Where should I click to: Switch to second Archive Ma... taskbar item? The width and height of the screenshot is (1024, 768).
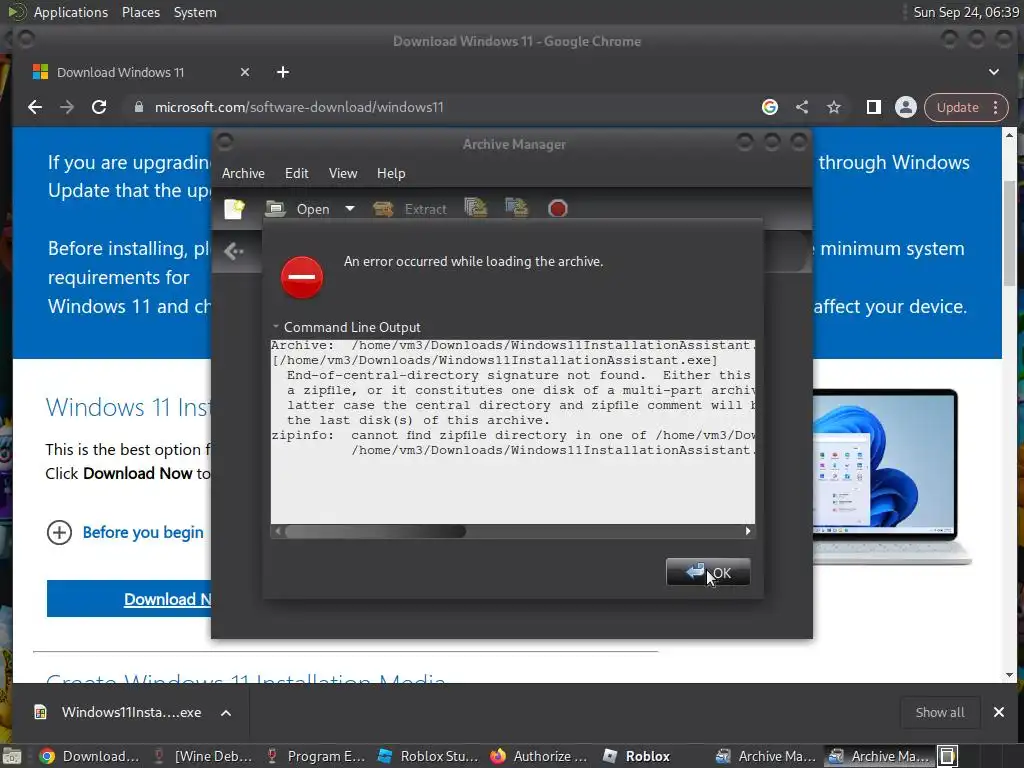pos(879,756)
